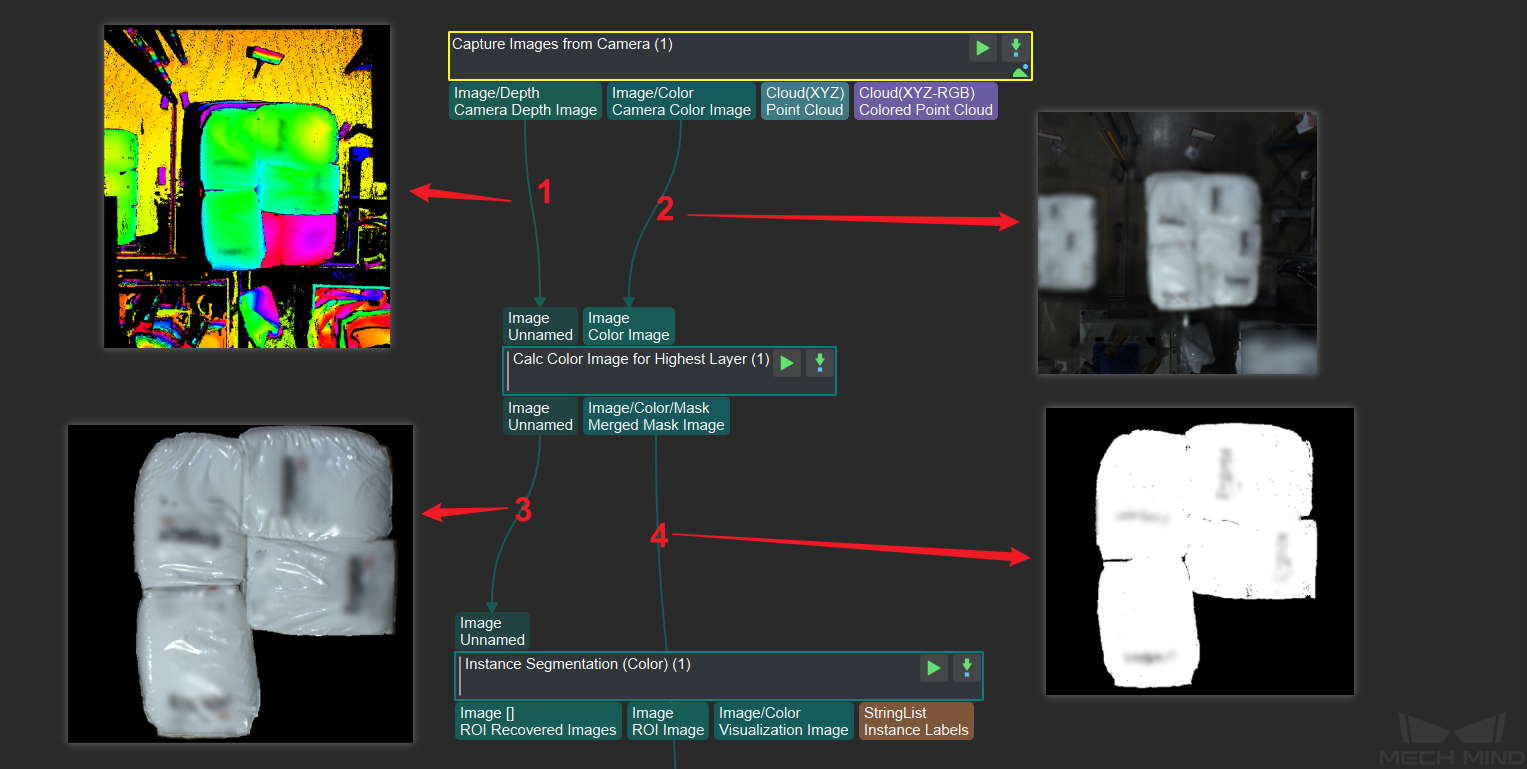Click the image preview icon on the Capture node
1527x769 pixels.
tap(1020, 70)
